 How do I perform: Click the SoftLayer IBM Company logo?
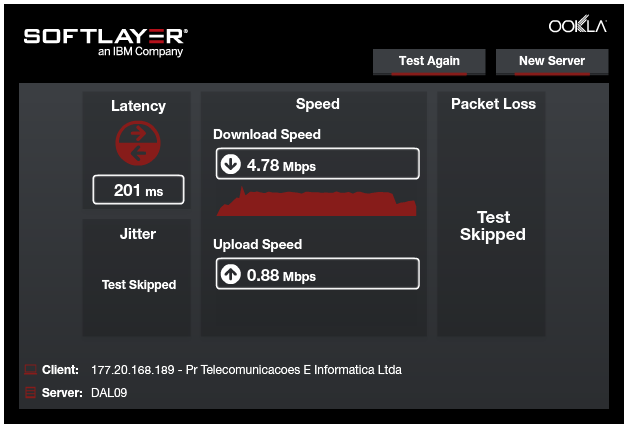(x=106, y=40)
